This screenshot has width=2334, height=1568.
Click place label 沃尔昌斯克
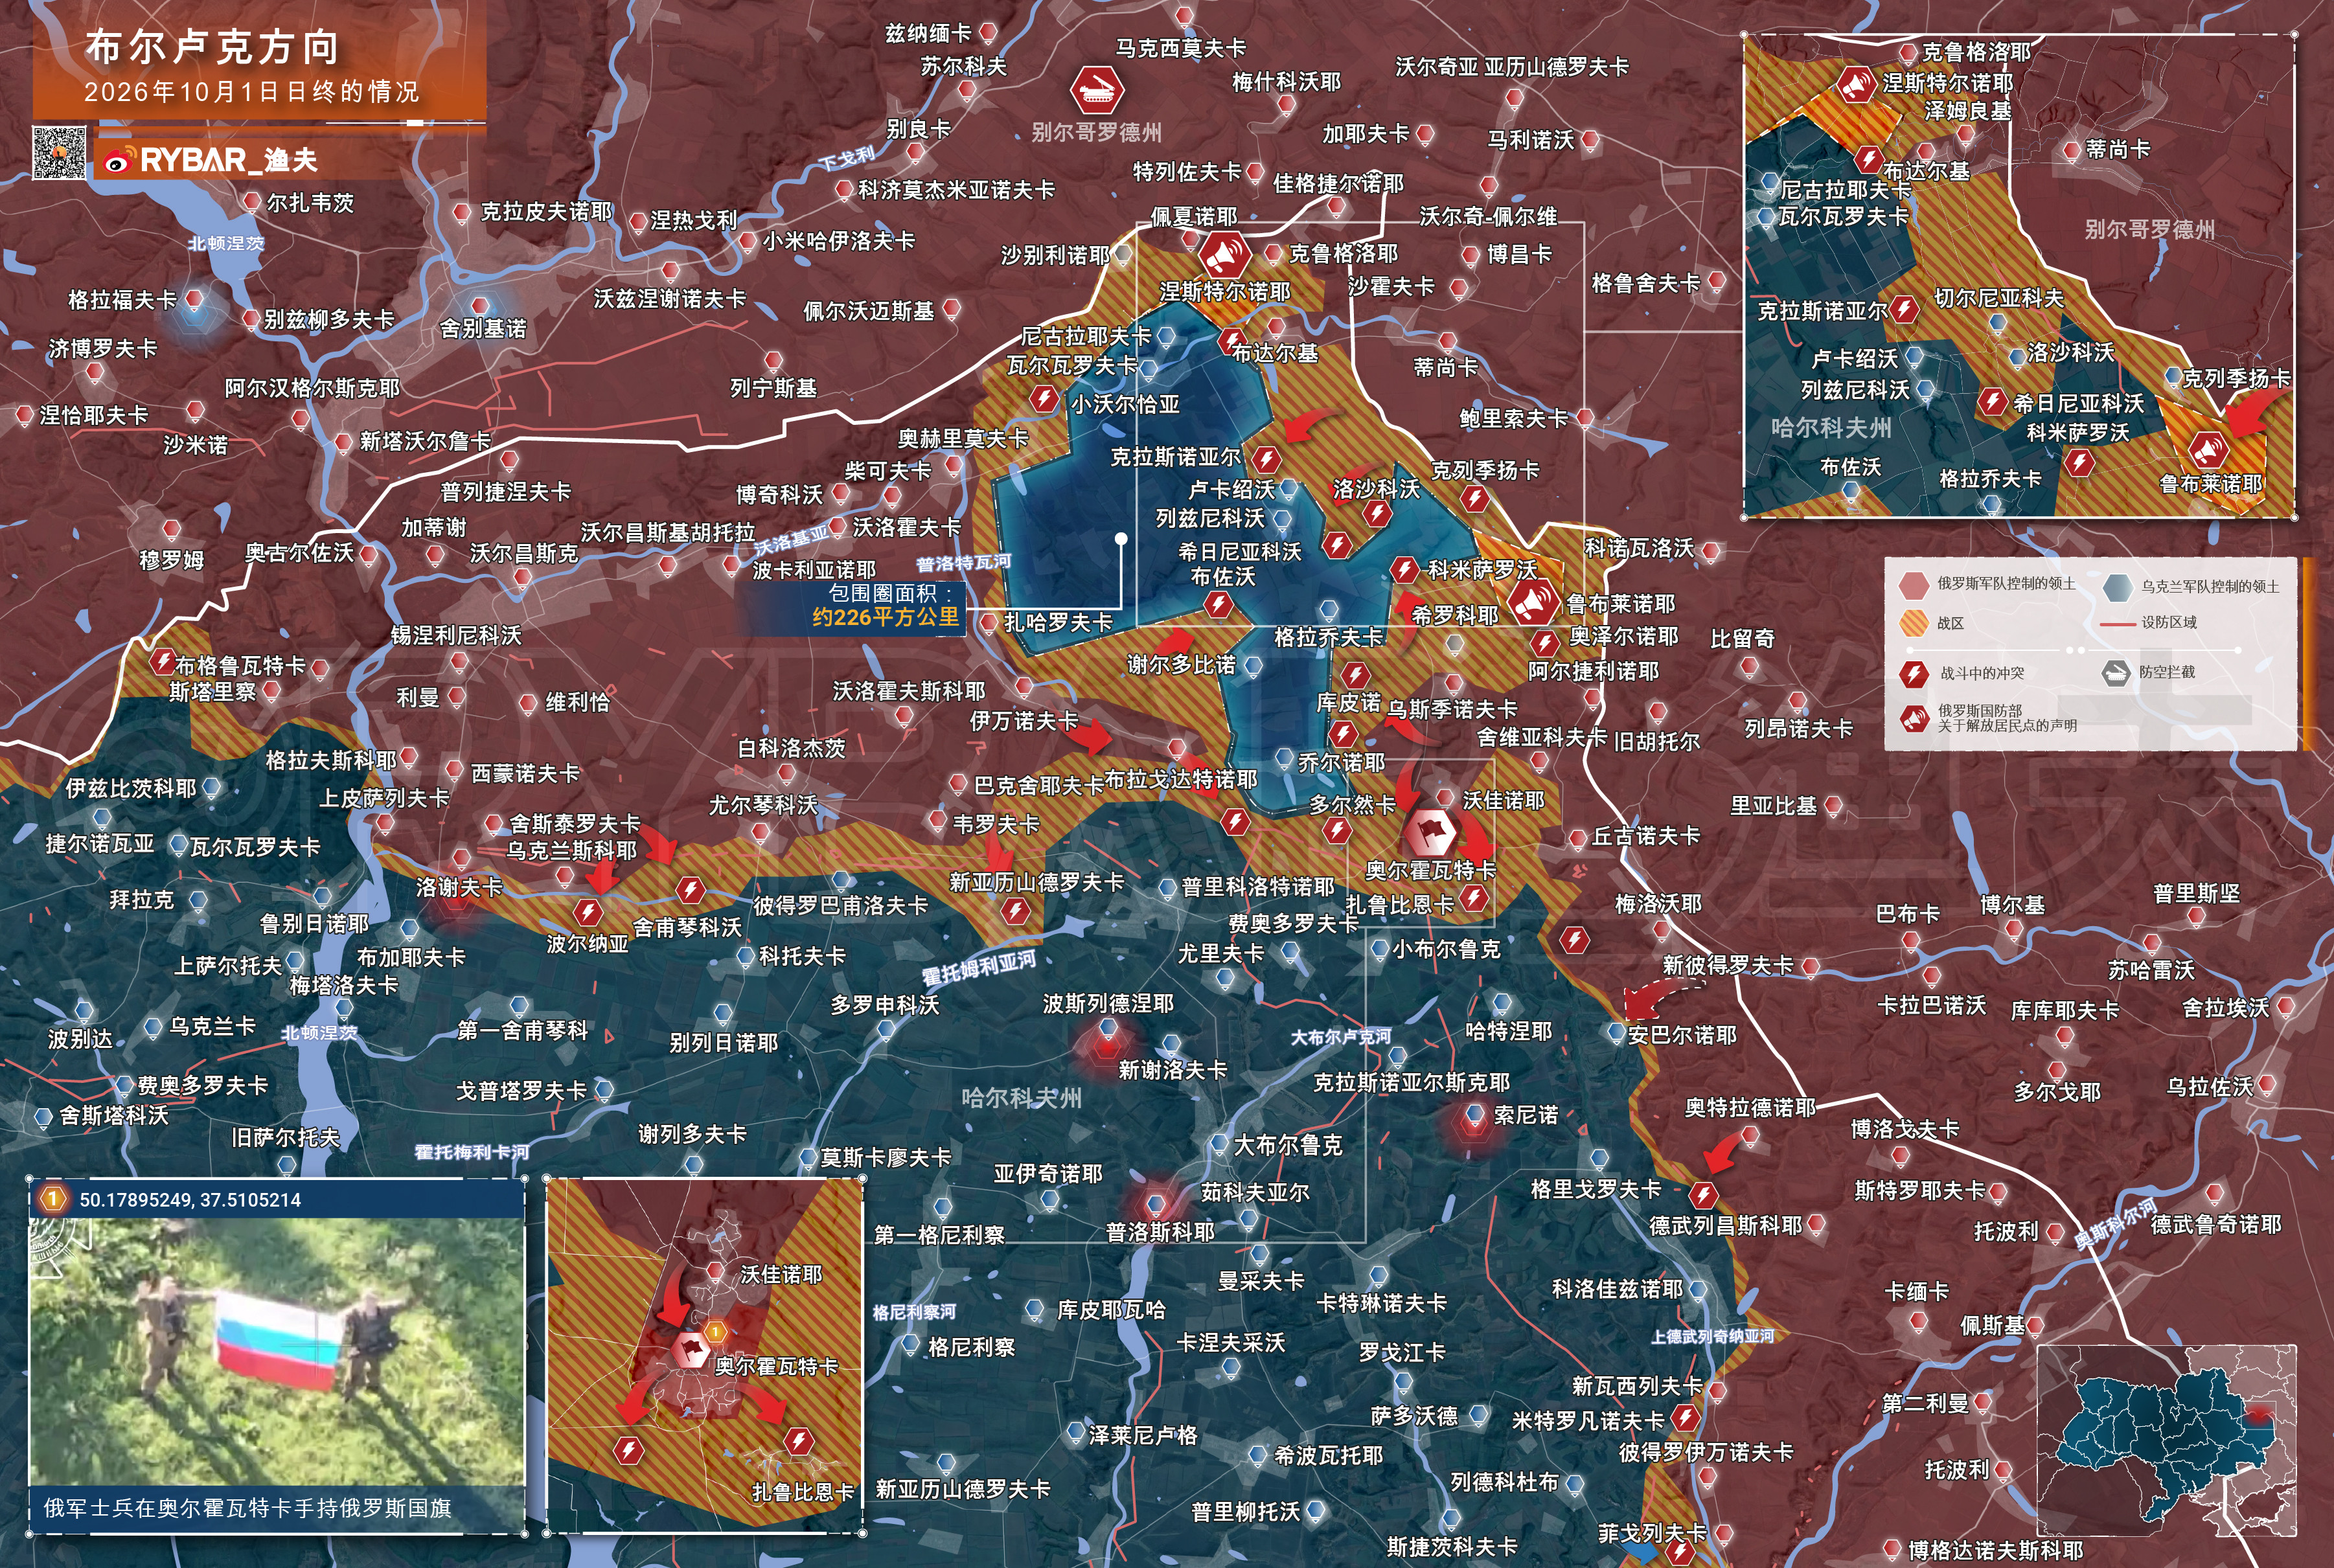(x=523, y=553)
